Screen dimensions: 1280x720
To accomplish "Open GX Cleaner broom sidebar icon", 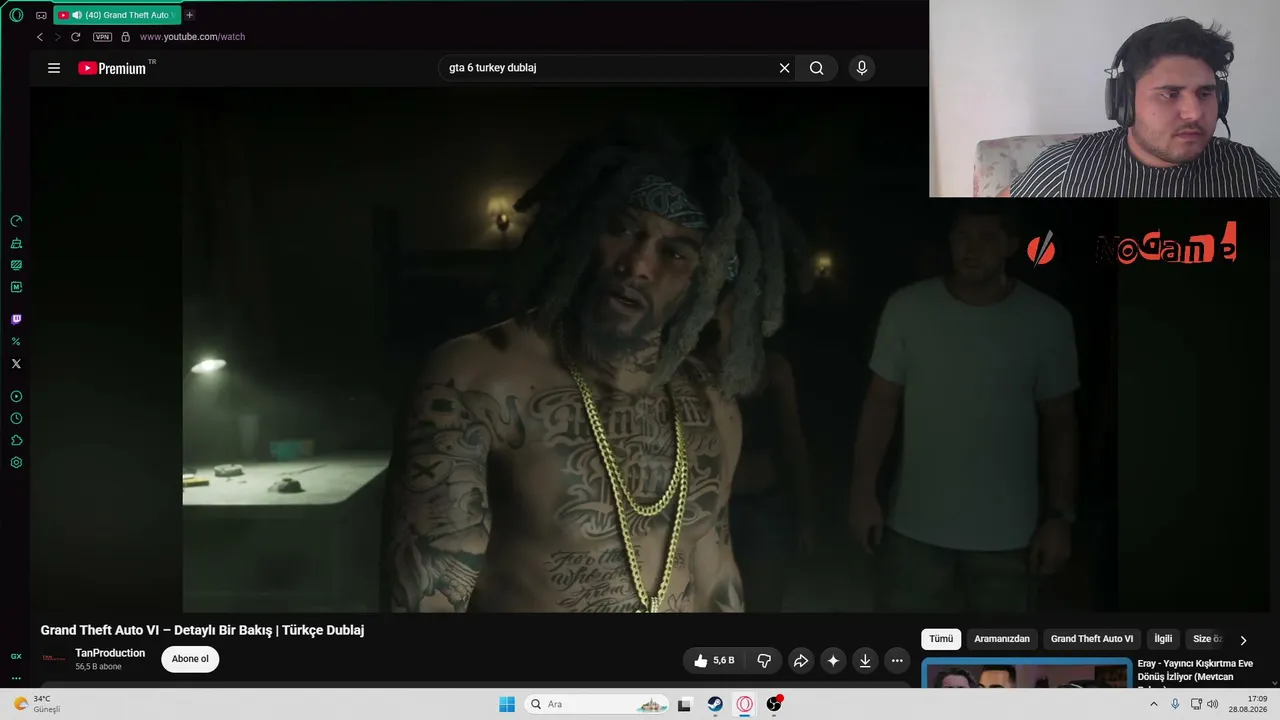I will (x=16, y=243).
